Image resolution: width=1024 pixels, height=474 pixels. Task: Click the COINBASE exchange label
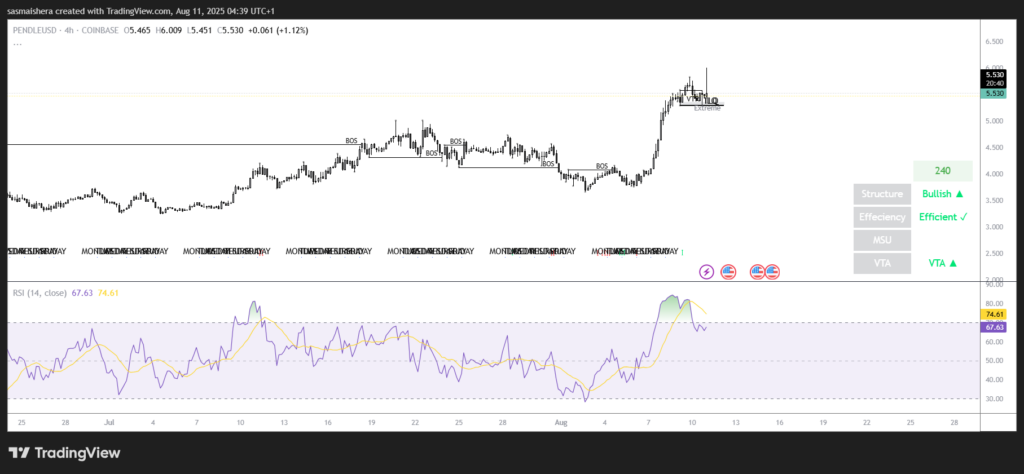pyautogui.click(x=102, y=31)
